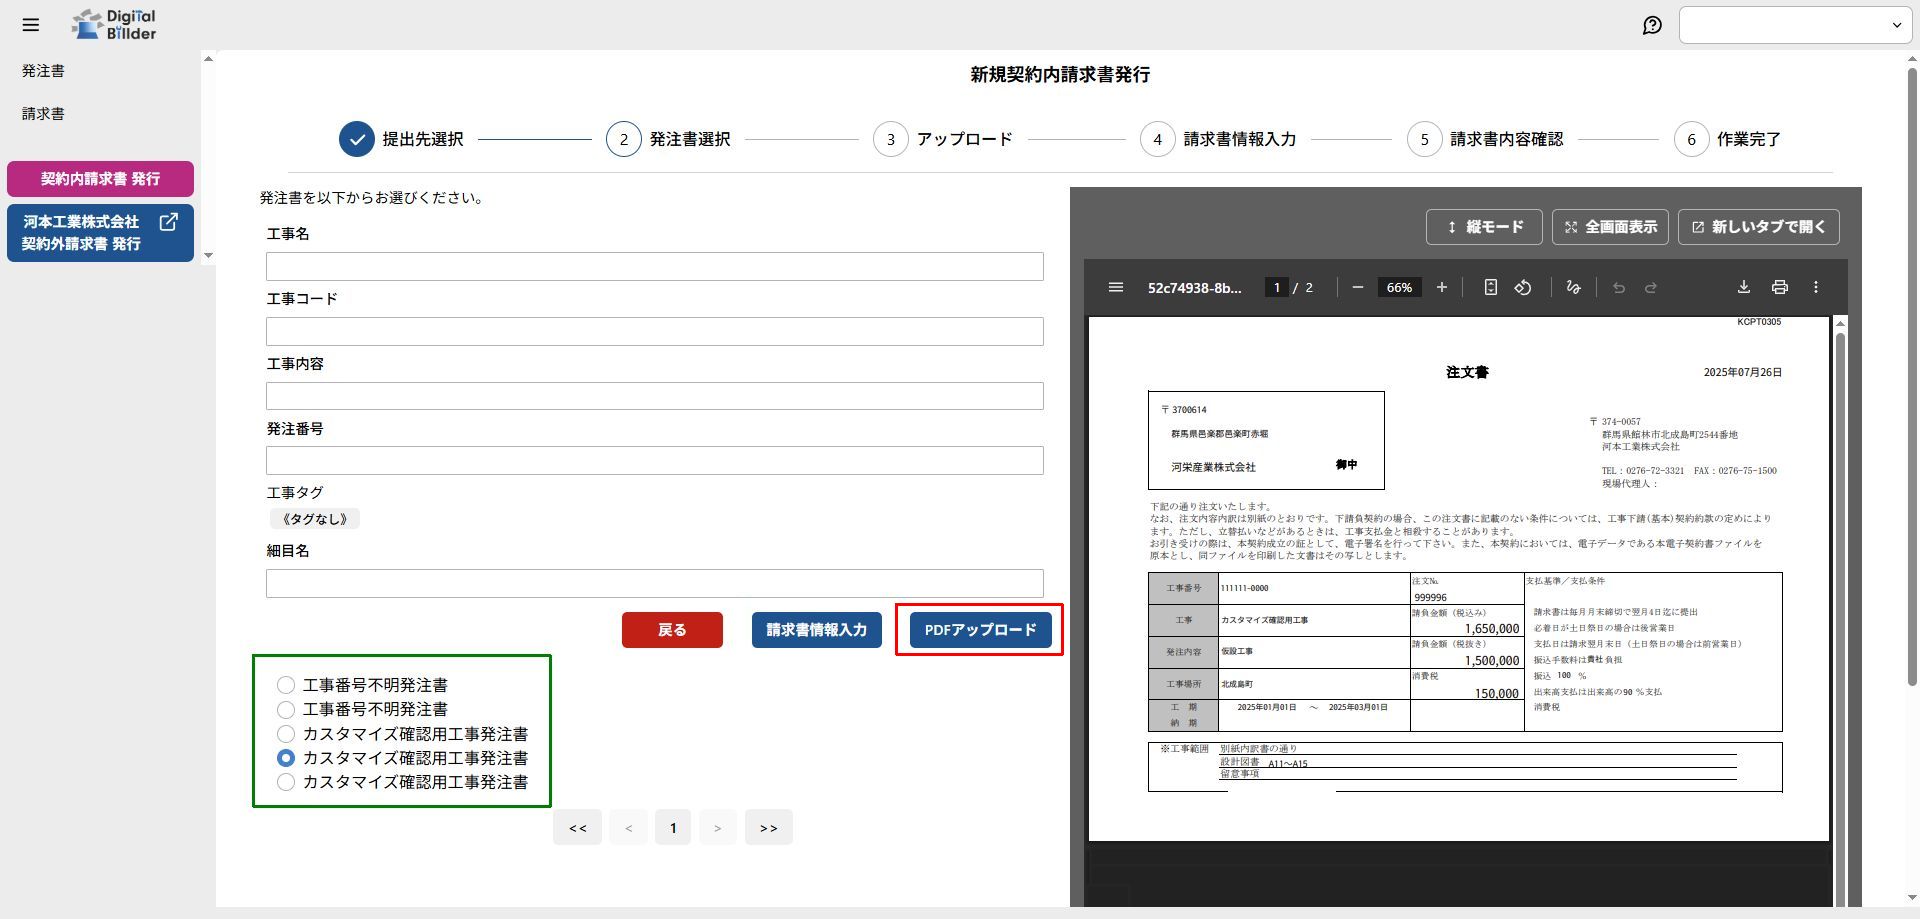Open 請求書 in the sidebar
This screenshot has width=1920, height=919.
click(x=43, y=114)
